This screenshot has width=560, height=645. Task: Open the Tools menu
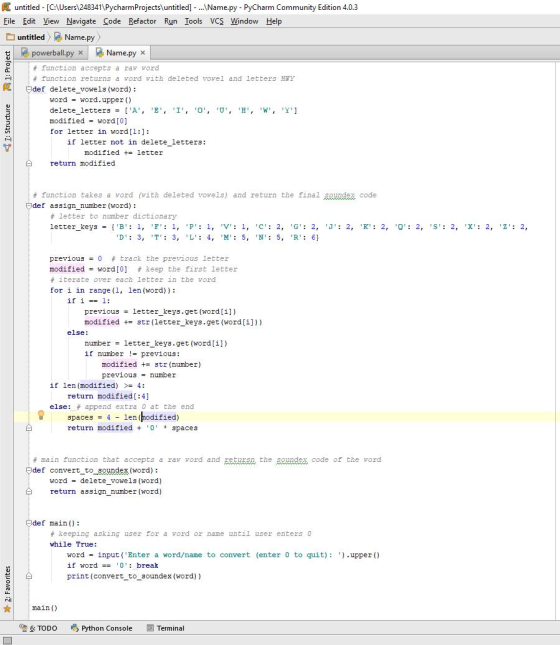[193, 21]
